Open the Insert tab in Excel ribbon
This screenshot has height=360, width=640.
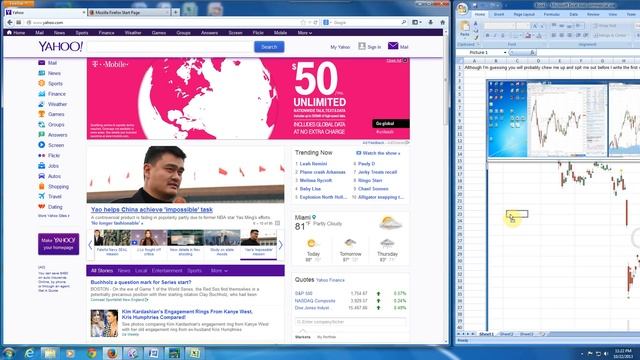point(499,14)
